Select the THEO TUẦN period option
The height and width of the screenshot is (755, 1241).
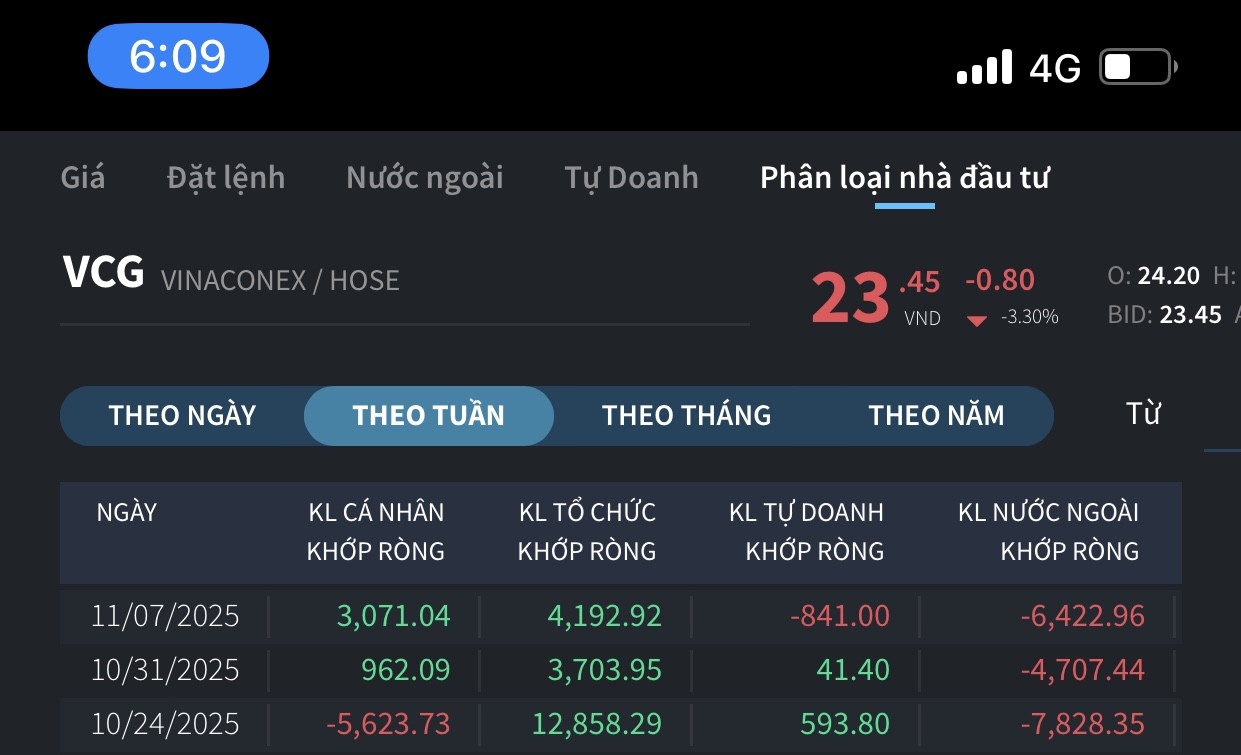[x=428, y=415]
